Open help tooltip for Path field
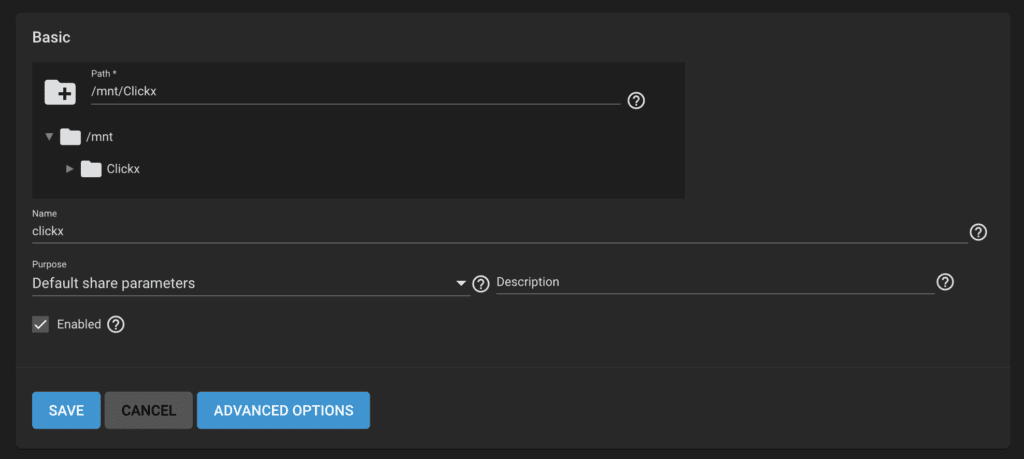Image resolution: width=1024 pixels, height=459 pixels. 636,101
